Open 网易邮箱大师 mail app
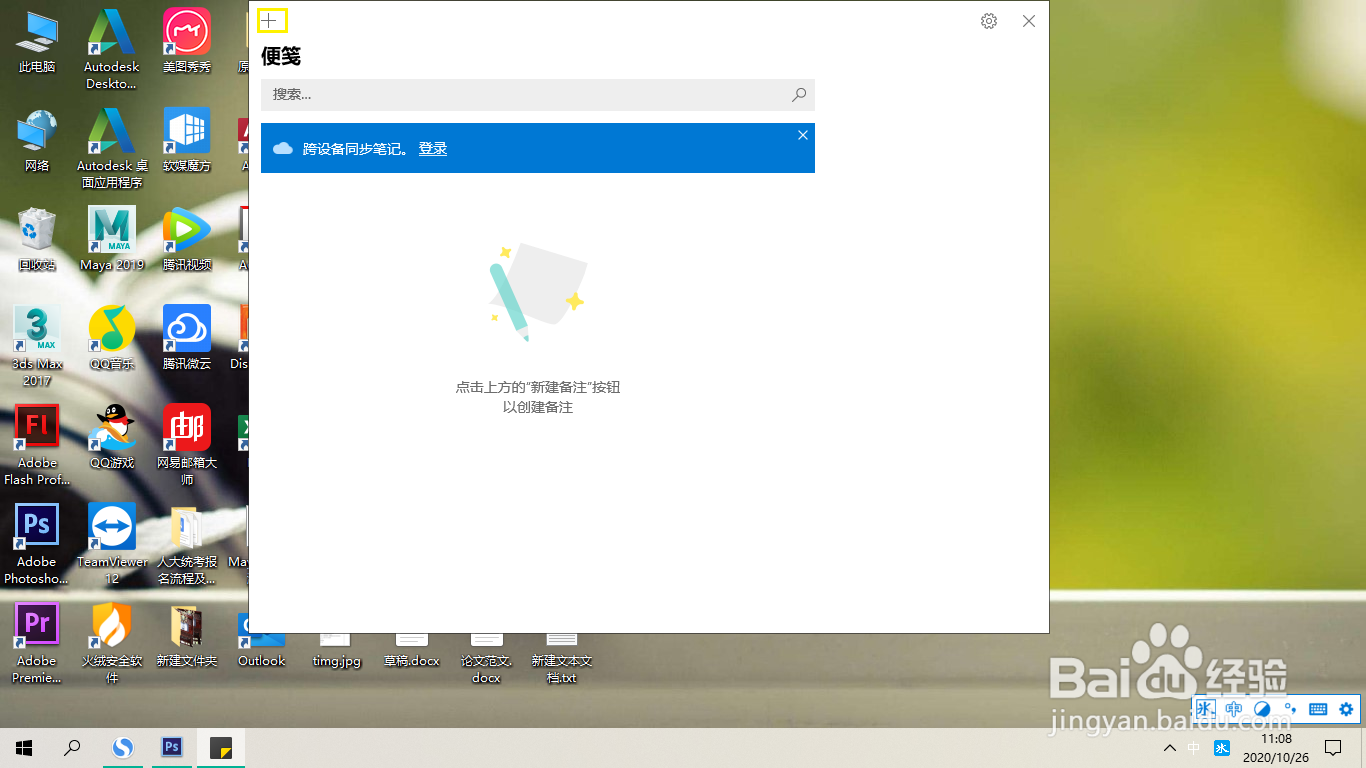 [x=186, y=427]
